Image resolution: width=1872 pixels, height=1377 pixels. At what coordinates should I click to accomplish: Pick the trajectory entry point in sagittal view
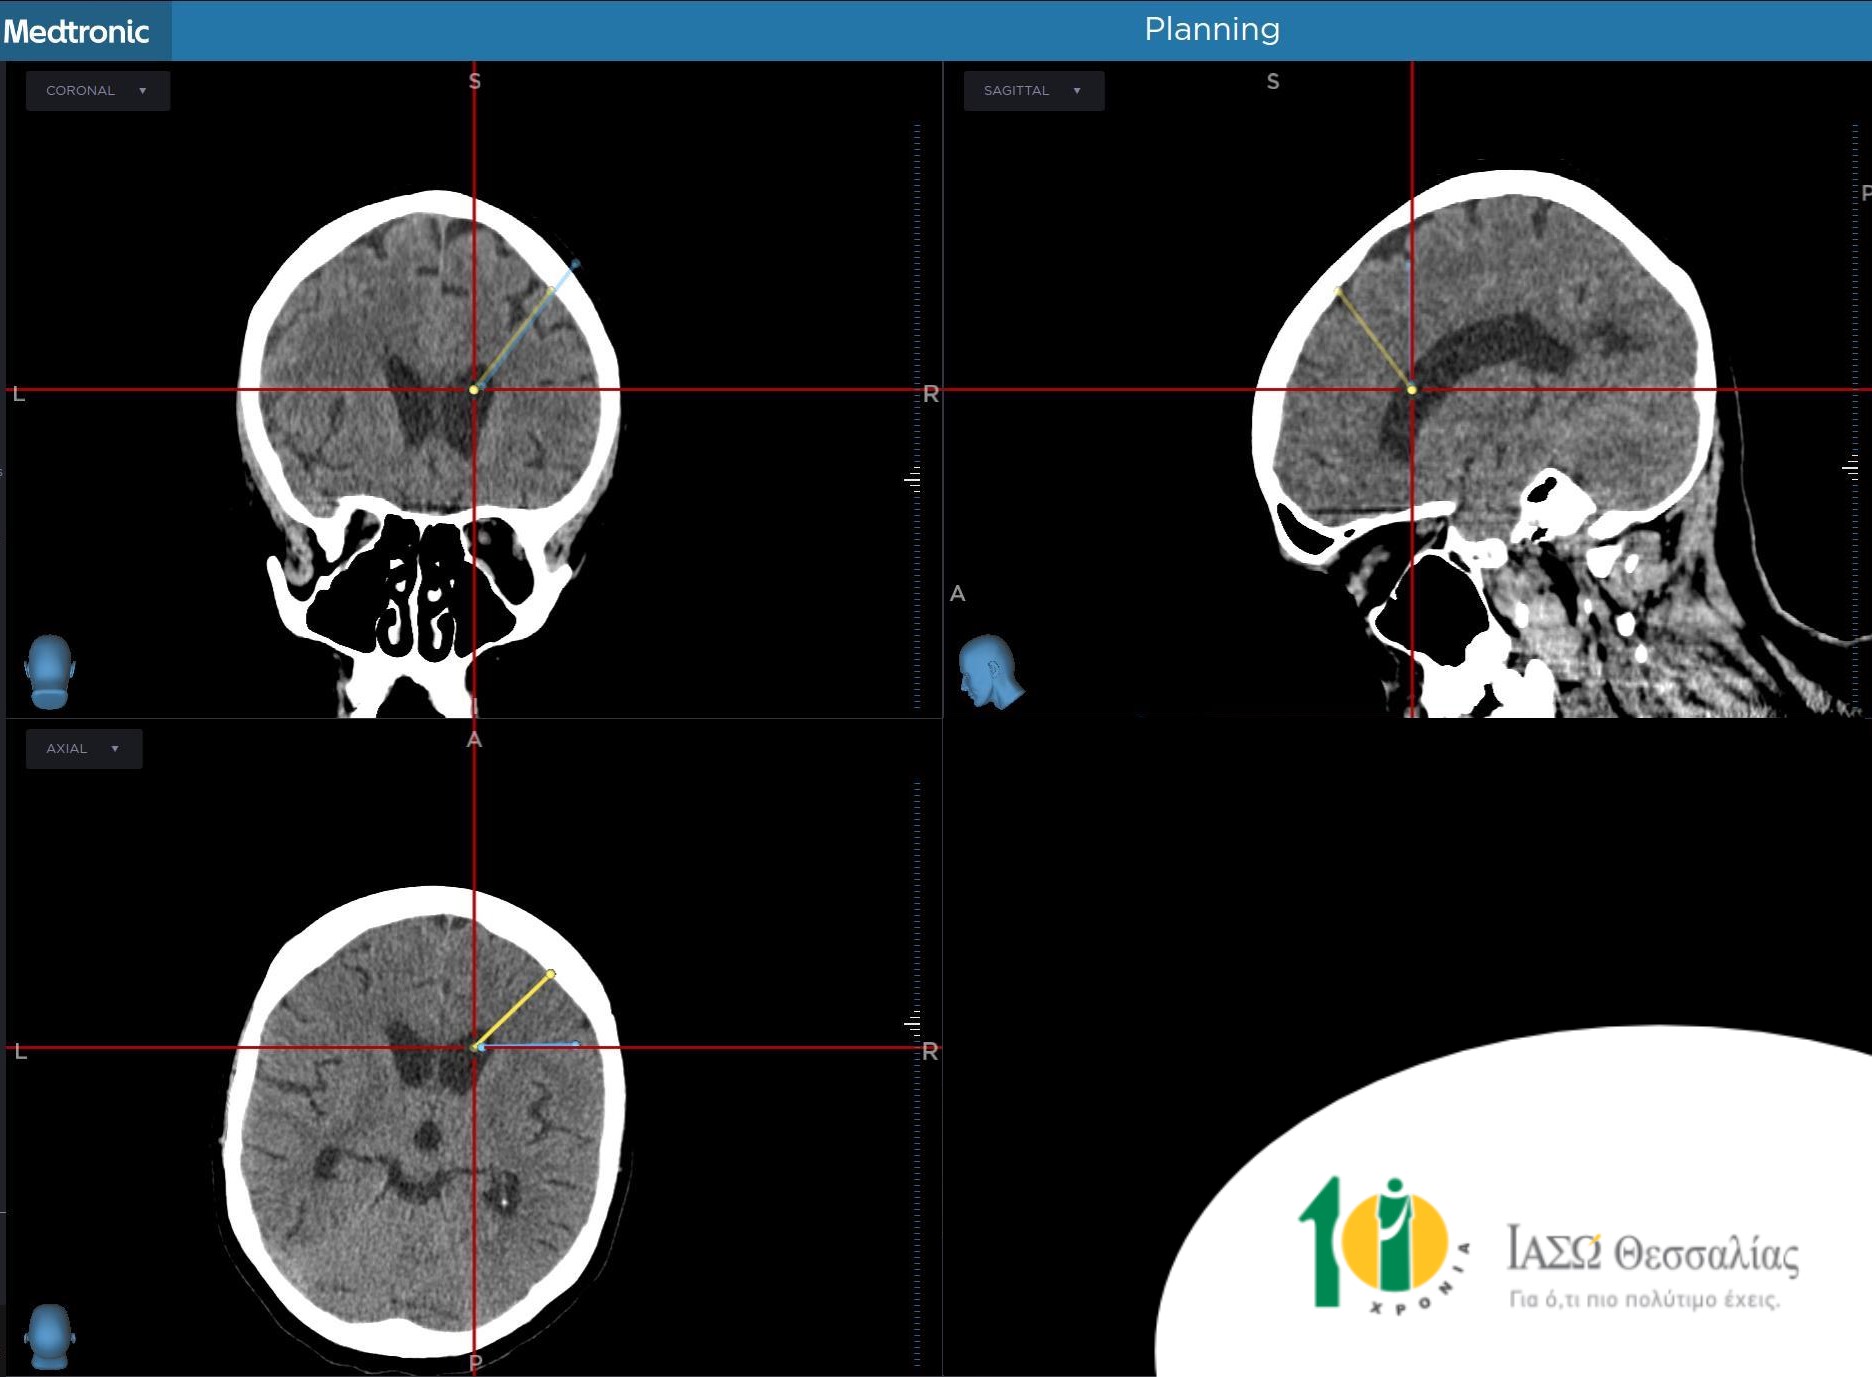1339,292
